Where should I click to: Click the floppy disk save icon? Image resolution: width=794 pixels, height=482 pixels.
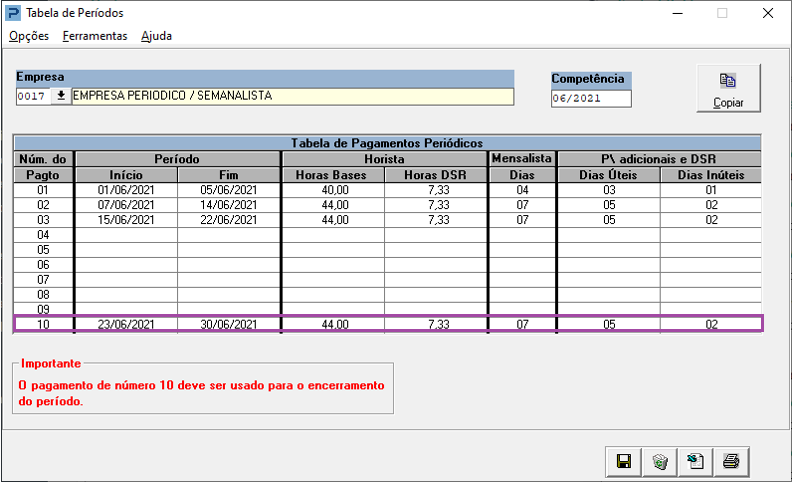623,462
